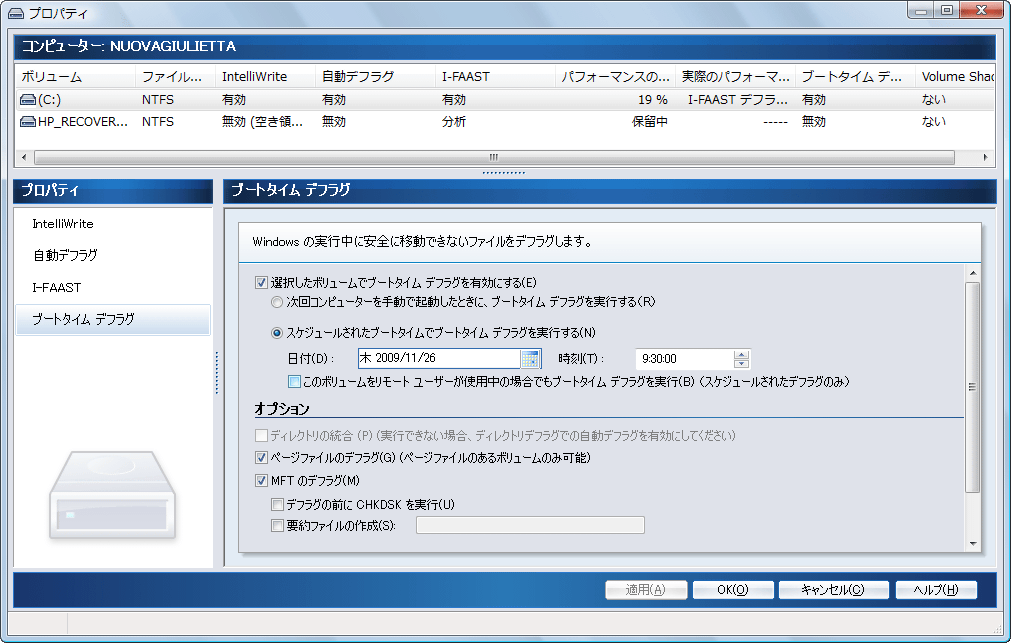
Task: Sort by the 自動デフラグ column header
Action: [375, 76]
